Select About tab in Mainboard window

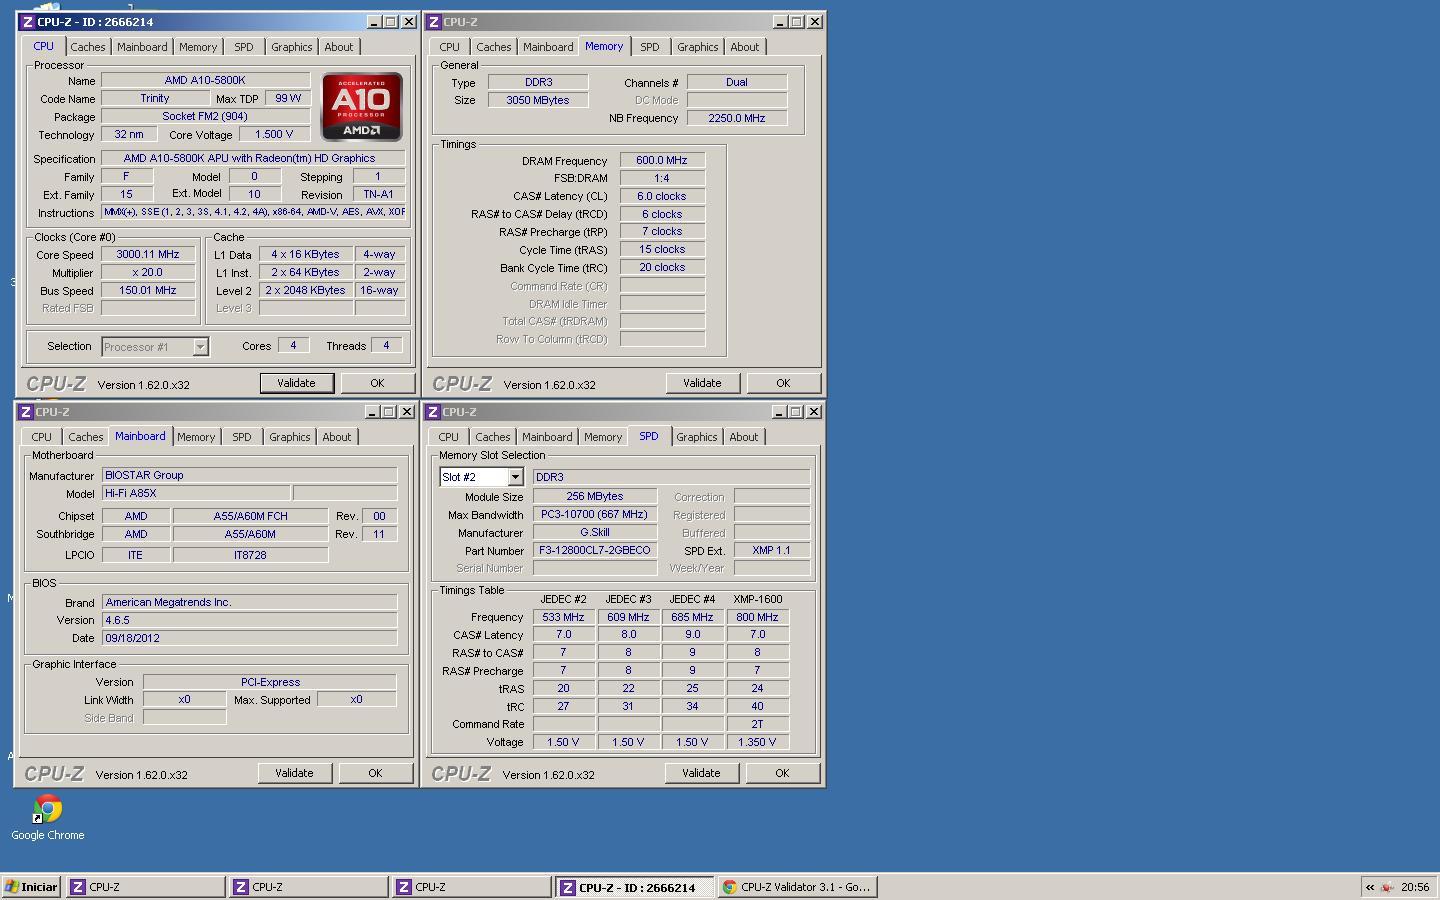click(x=337, y=437)
